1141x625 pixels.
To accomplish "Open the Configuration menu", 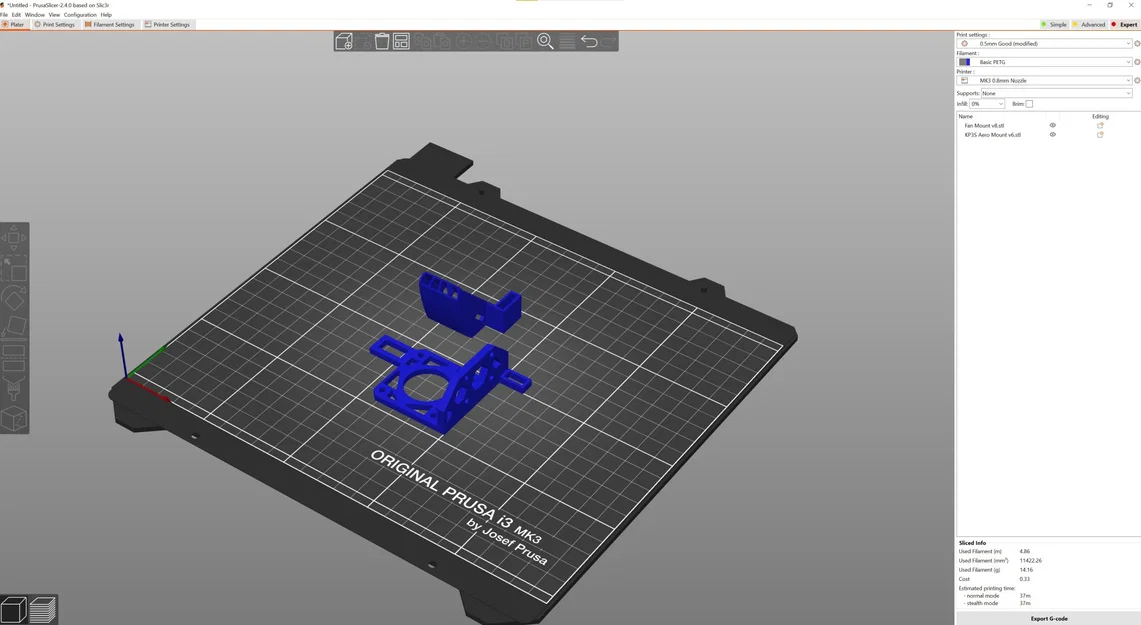I will coord(80,15).
